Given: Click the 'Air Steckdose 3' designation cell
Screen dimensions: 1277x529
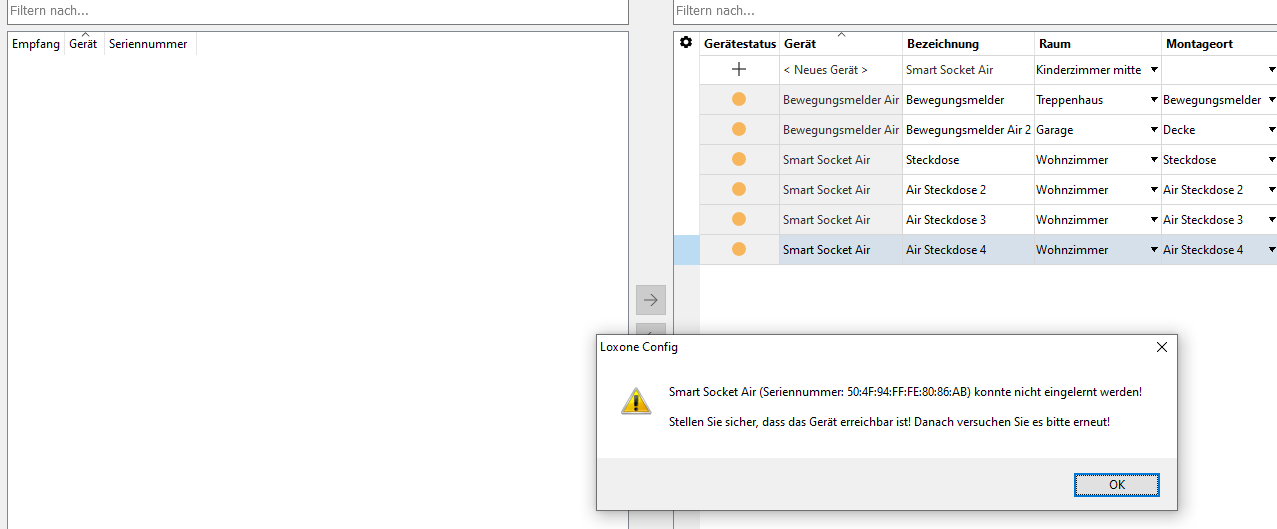Looking at the screenshot, I should pos(968,220).
